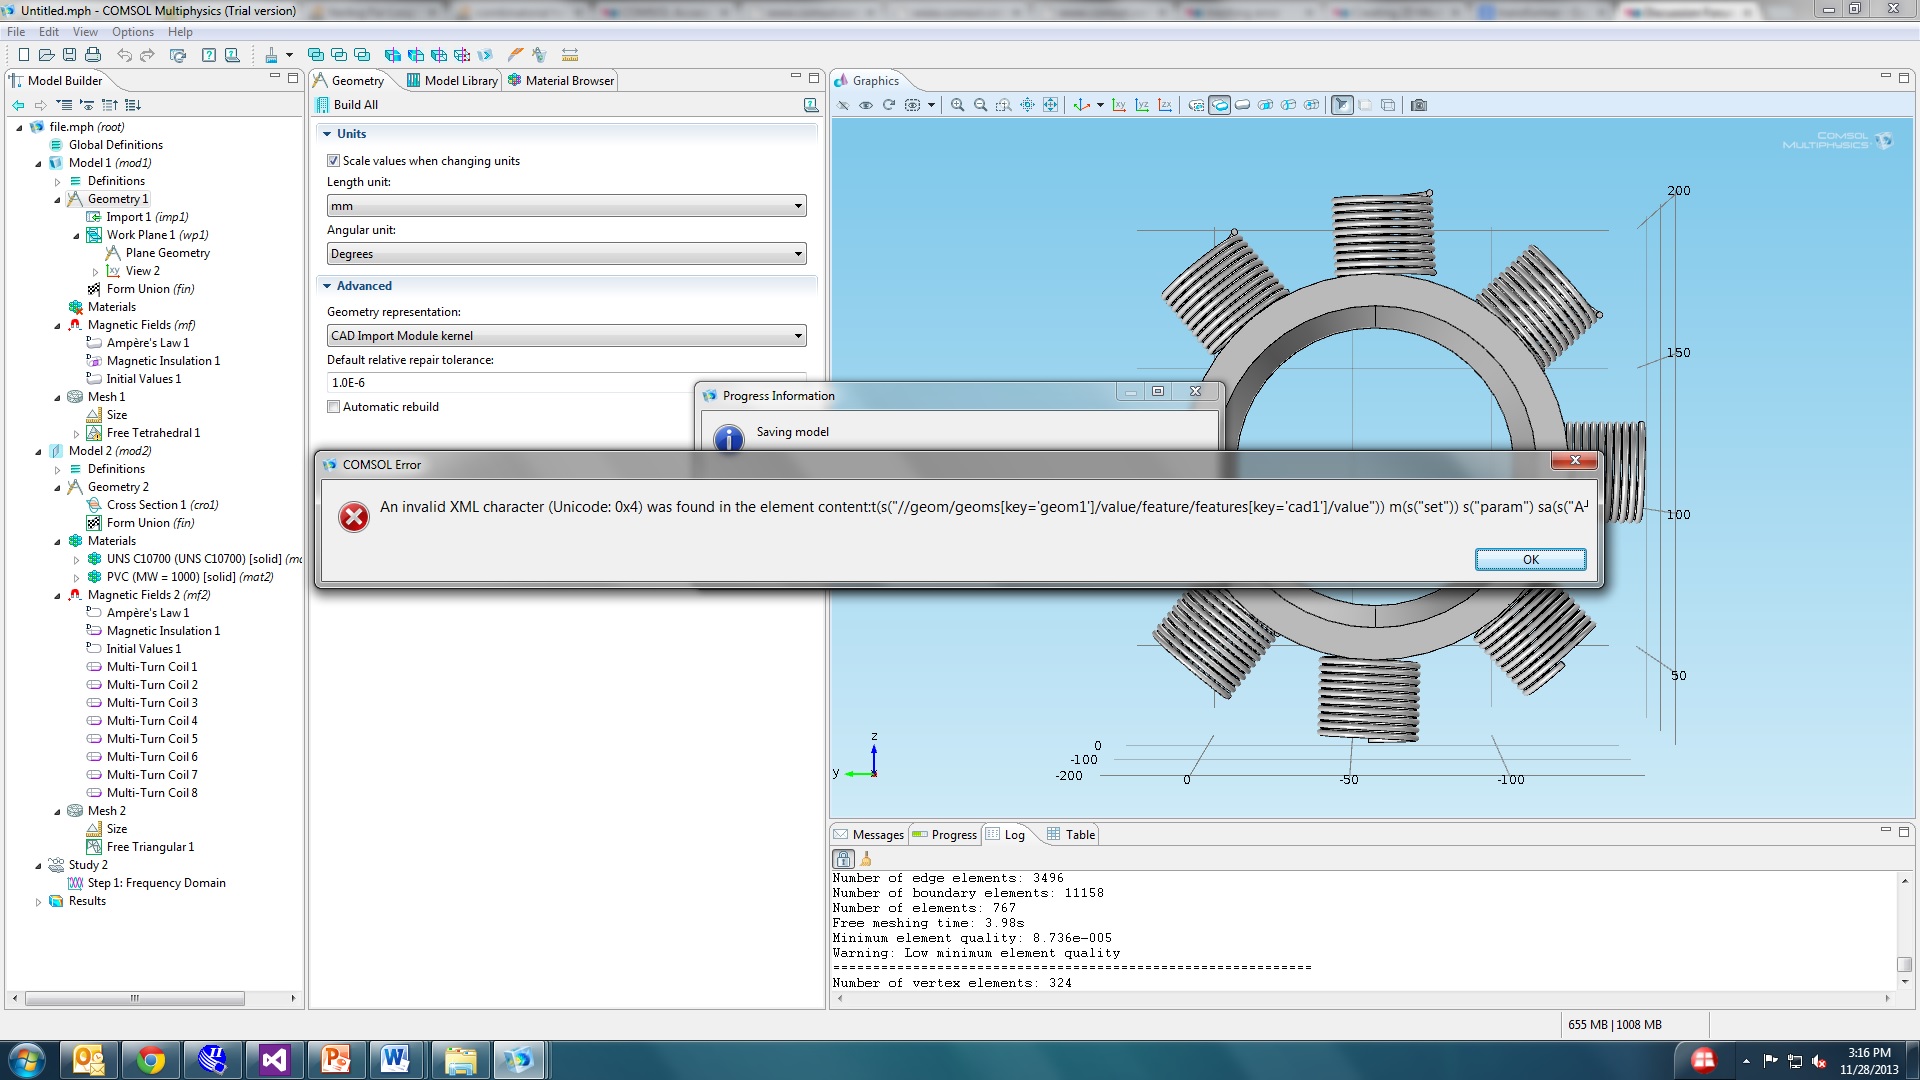Screen dimensions: 1920x1080
Task: Click the Zoom Extents icon
Action: (x=1050, y=105)
